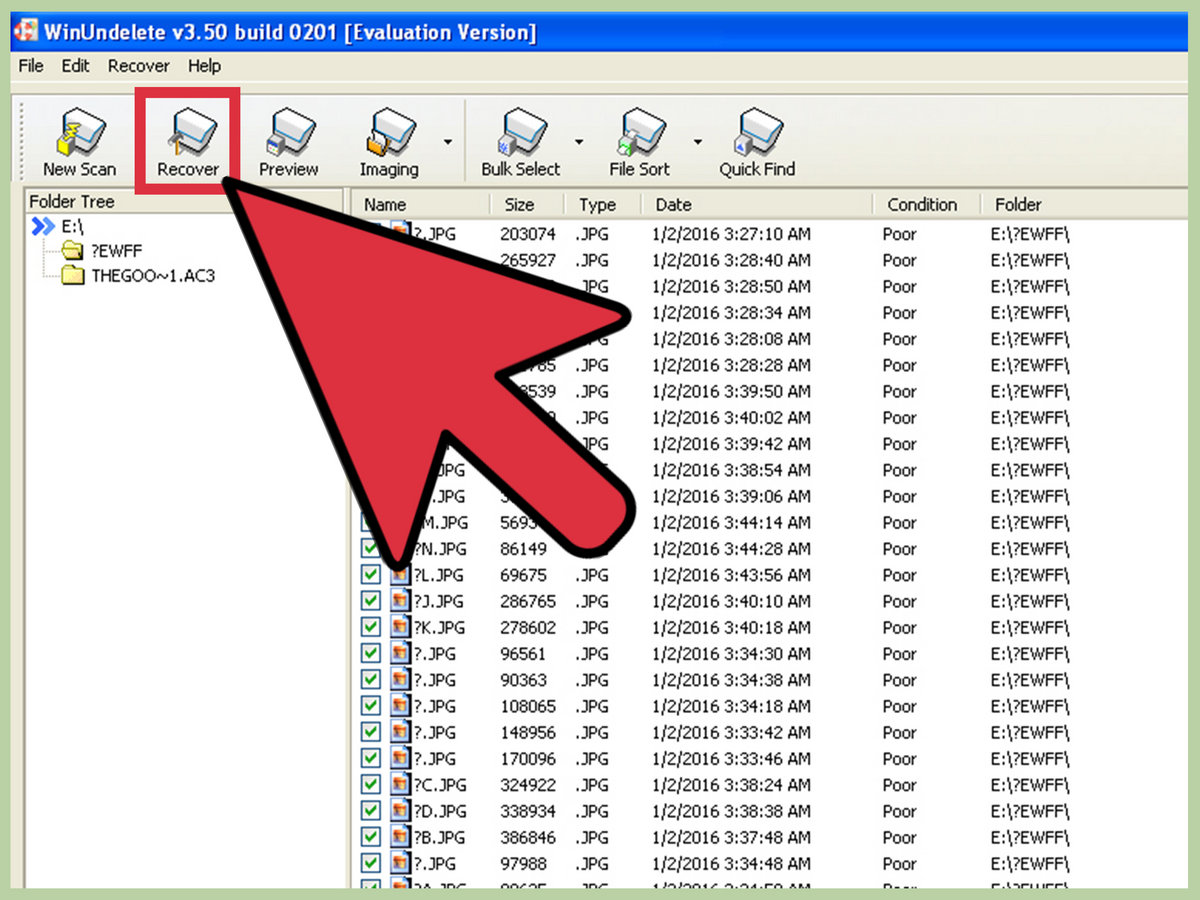Uncheck the checkbox for ?C.JPG
The image size is (1200, 900).
371,784
